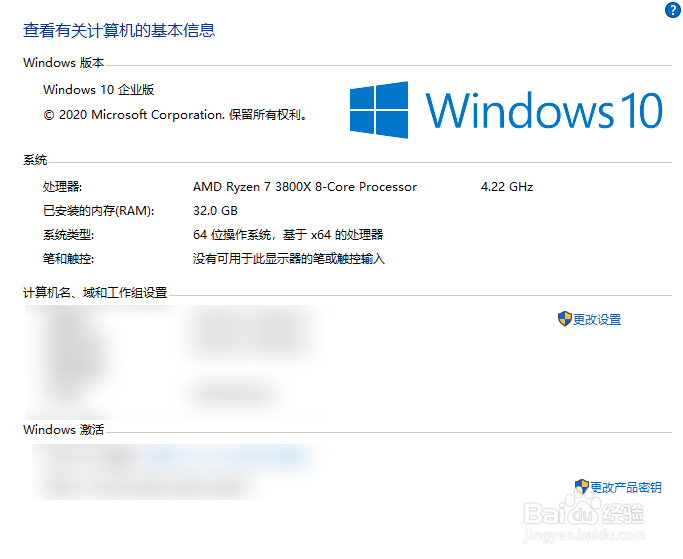
Task: Click the Windows 10 企业版 edition text
Action: click(x=99, y=90)
